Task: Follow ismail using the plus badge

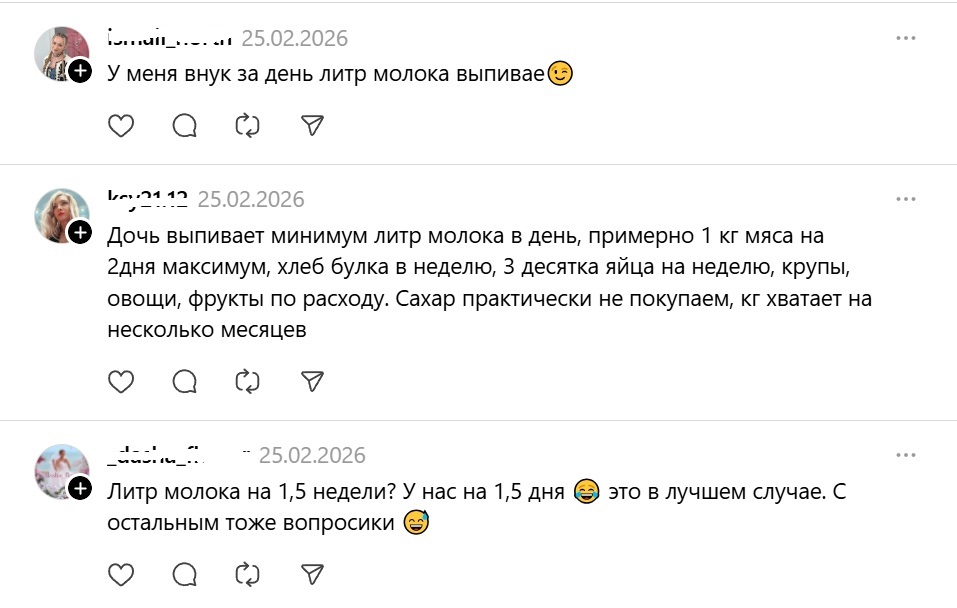Action: pos(79,71)
